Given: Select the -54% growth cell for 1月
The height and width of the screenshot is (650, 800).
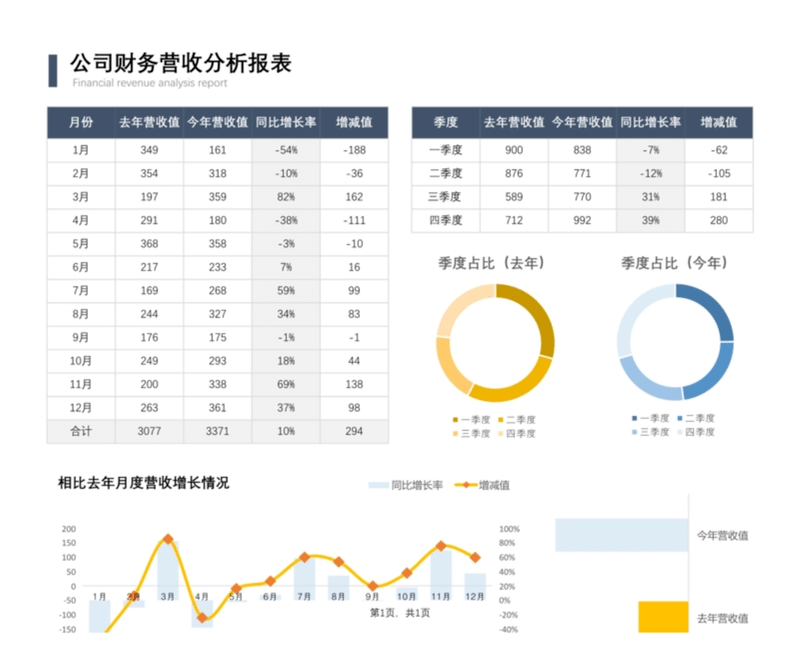Looking at the screenshot, I should click(286, 150).
